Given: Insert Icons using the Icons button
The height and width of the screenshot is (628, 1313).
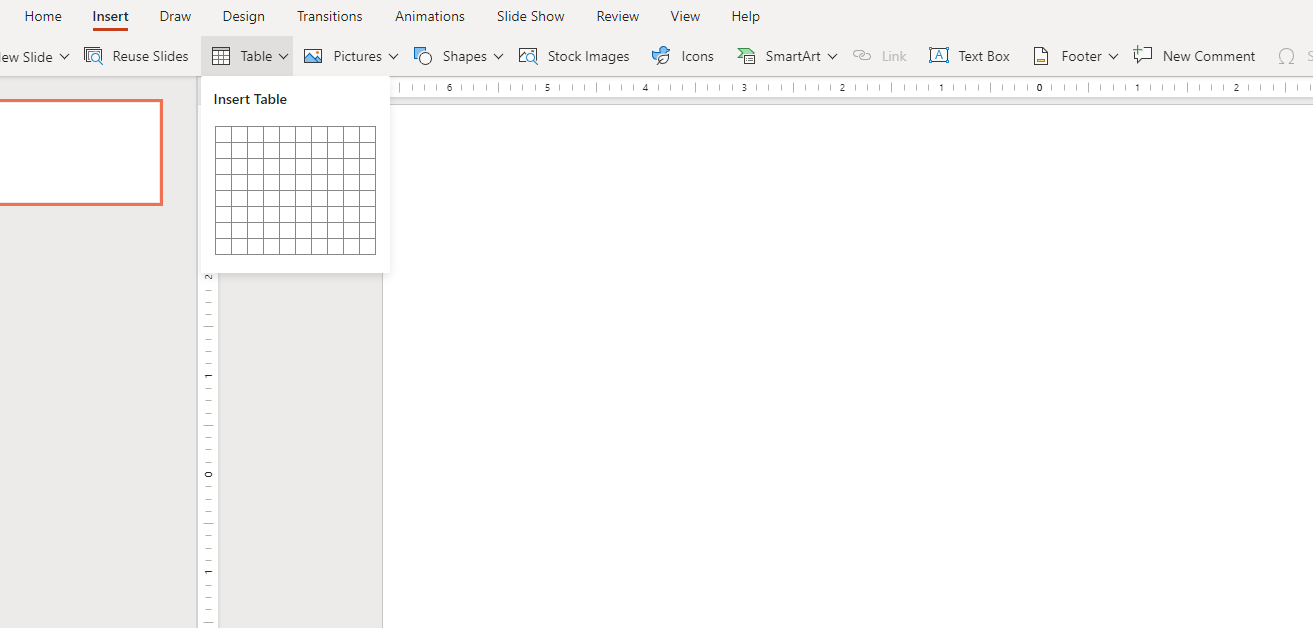Looking at the screenshot, I should click(x=683, y=56).
